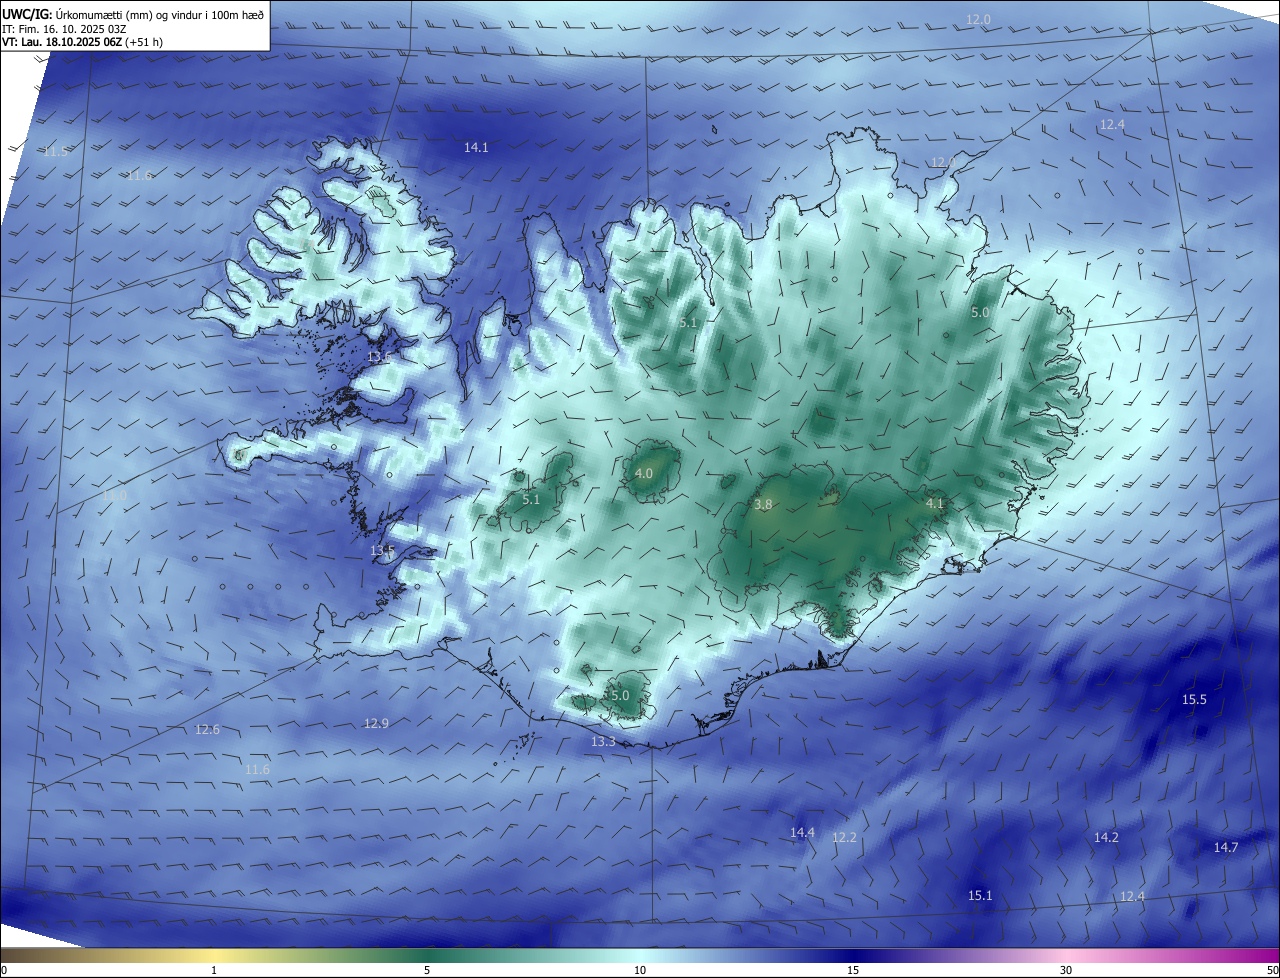
Task: Click the 14.4 value label on the map
Action: pos(802,832)
